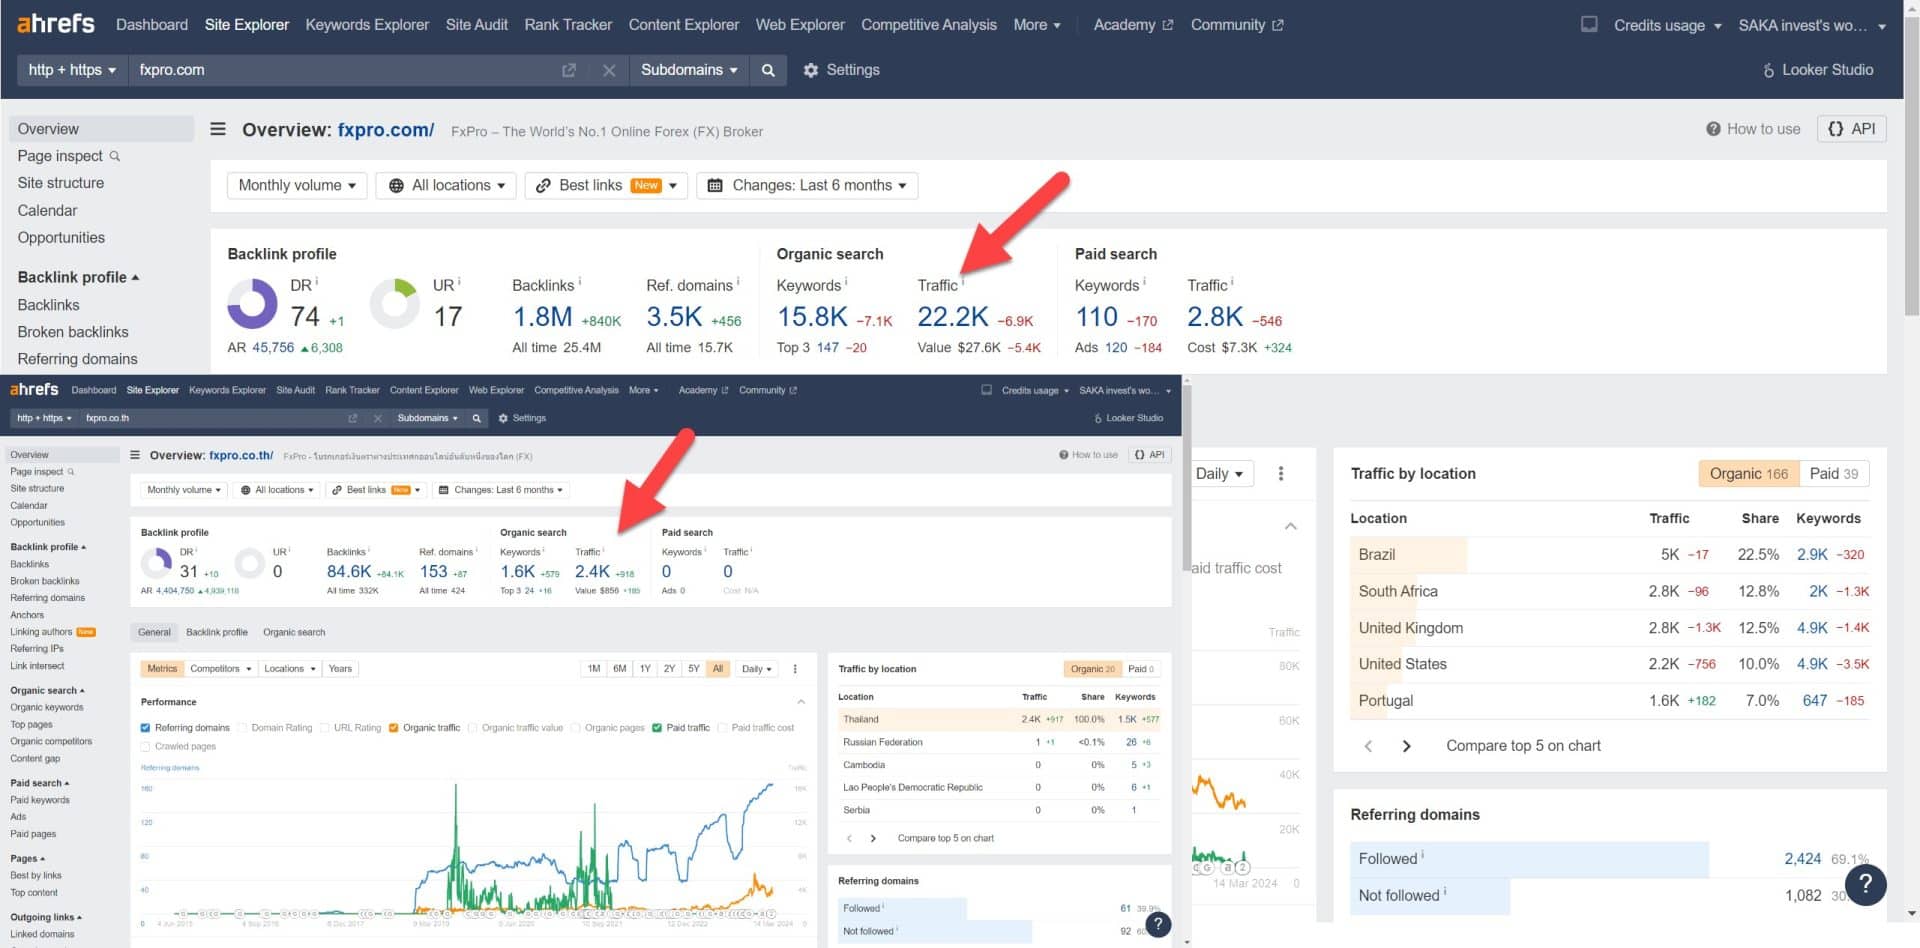The image size is (1920, 948).
Task: Open Academy external link in top header
Action: pos(1133,24)
